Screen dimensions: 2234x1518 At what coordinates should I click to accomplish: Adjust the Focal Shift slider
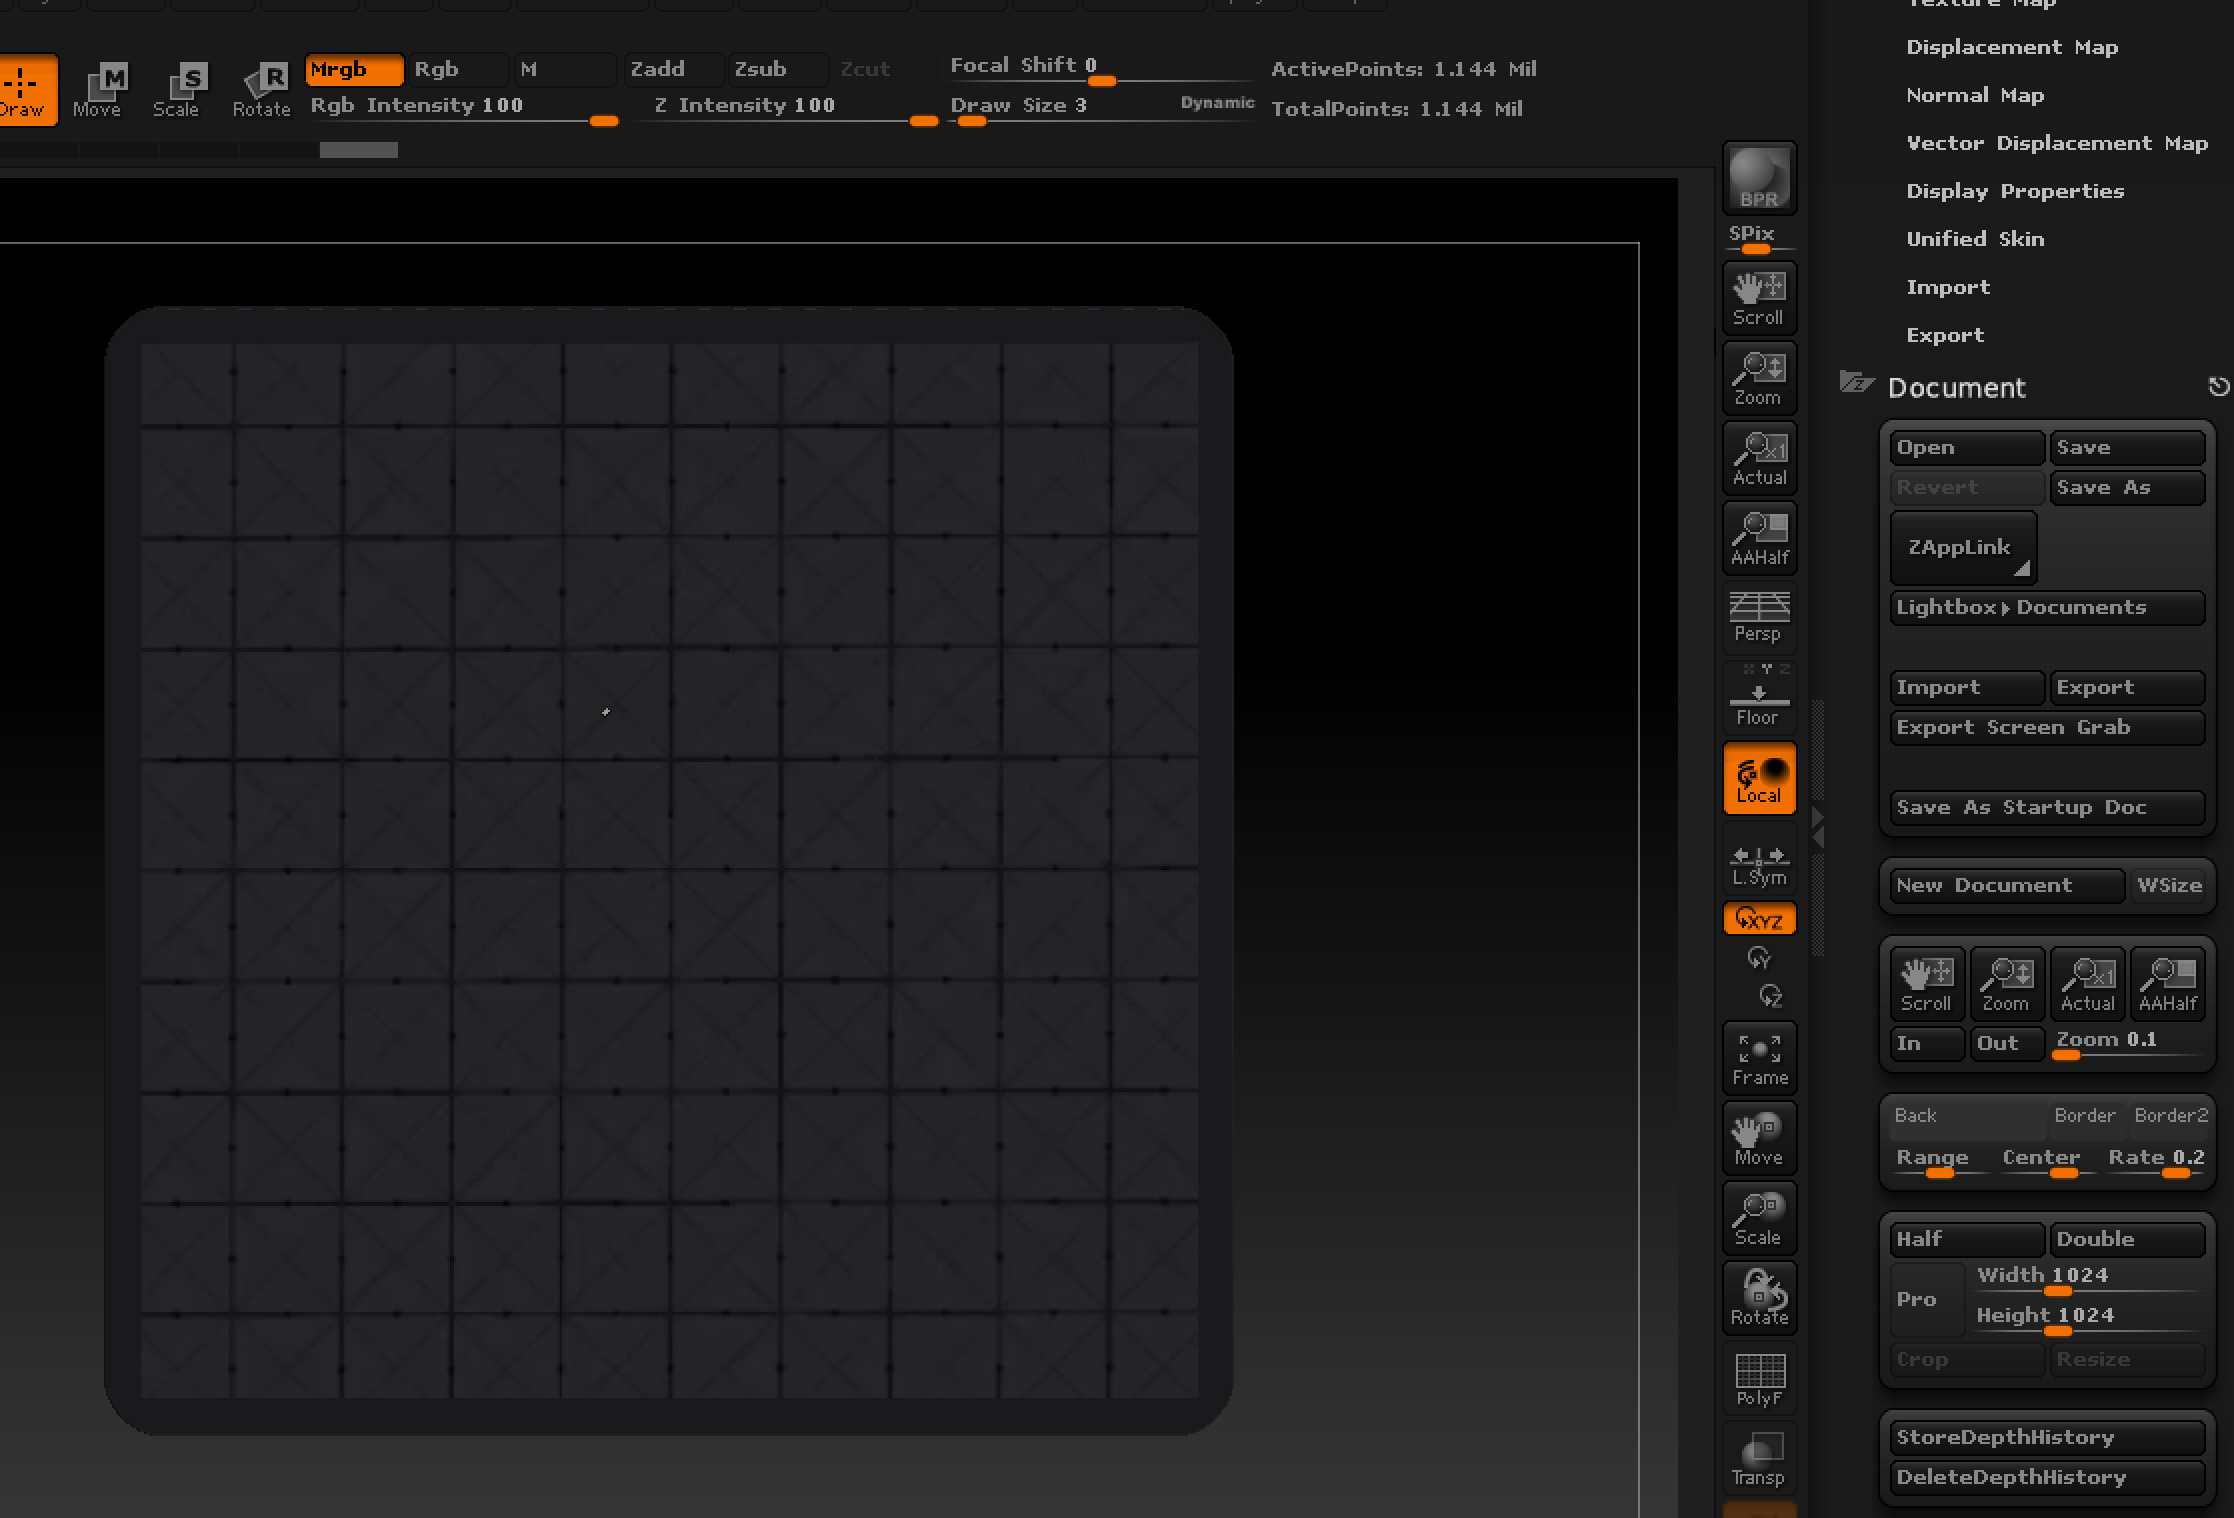pos(1100,68)
